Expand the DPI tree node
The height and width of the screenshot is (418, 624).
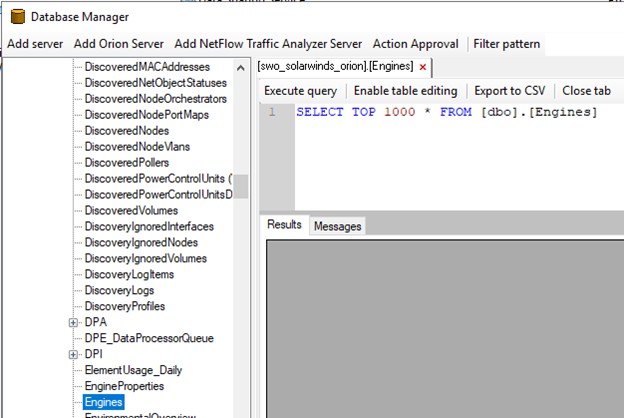[x=73, y=354]
